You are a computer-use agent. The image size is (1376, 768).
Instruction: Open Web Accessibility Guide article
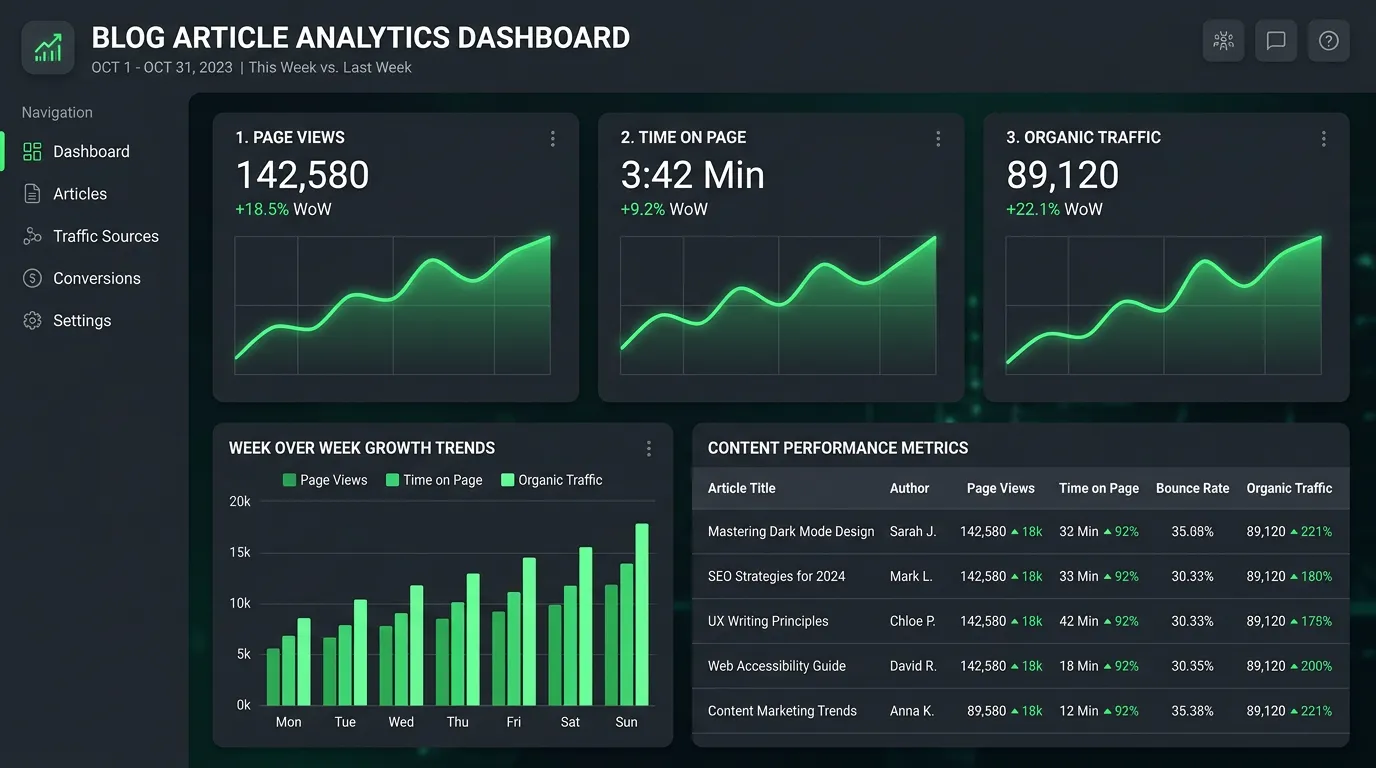coord(777,666)
